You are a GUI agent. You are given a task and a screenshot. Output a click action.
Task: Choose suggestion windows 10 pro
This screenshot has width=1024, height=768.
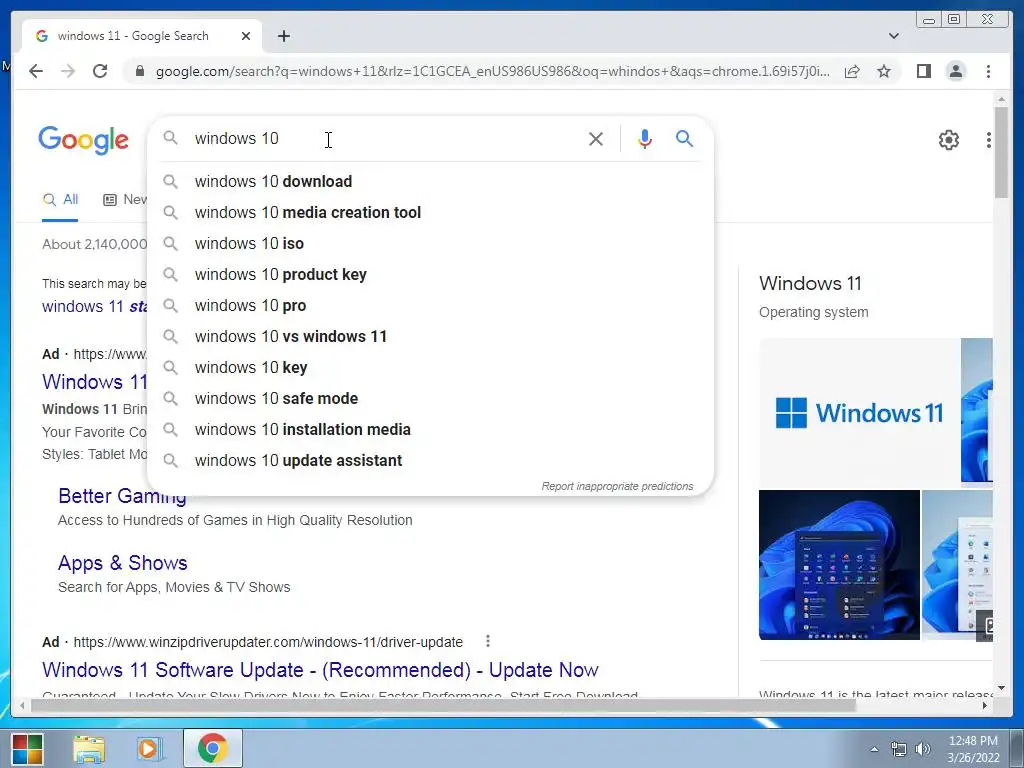[x=431, y=306]
